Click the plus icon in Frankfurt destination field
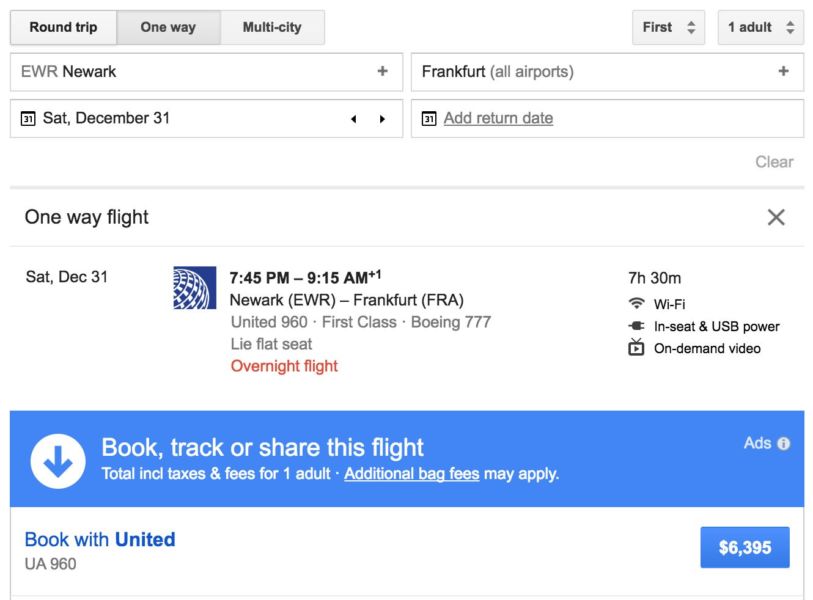Screen dimensions: 813x600 (783, 72)
